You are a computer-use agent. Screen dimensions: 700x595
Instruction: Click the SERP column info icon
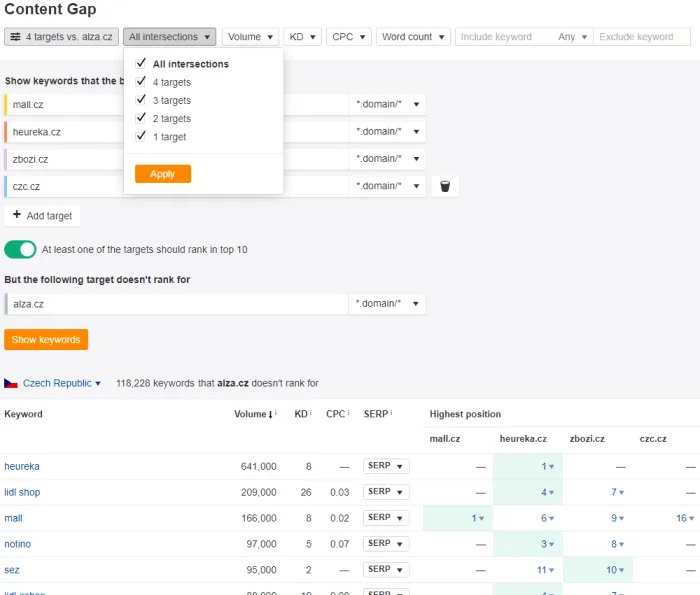pyautogui.click(x=391, y=412)
